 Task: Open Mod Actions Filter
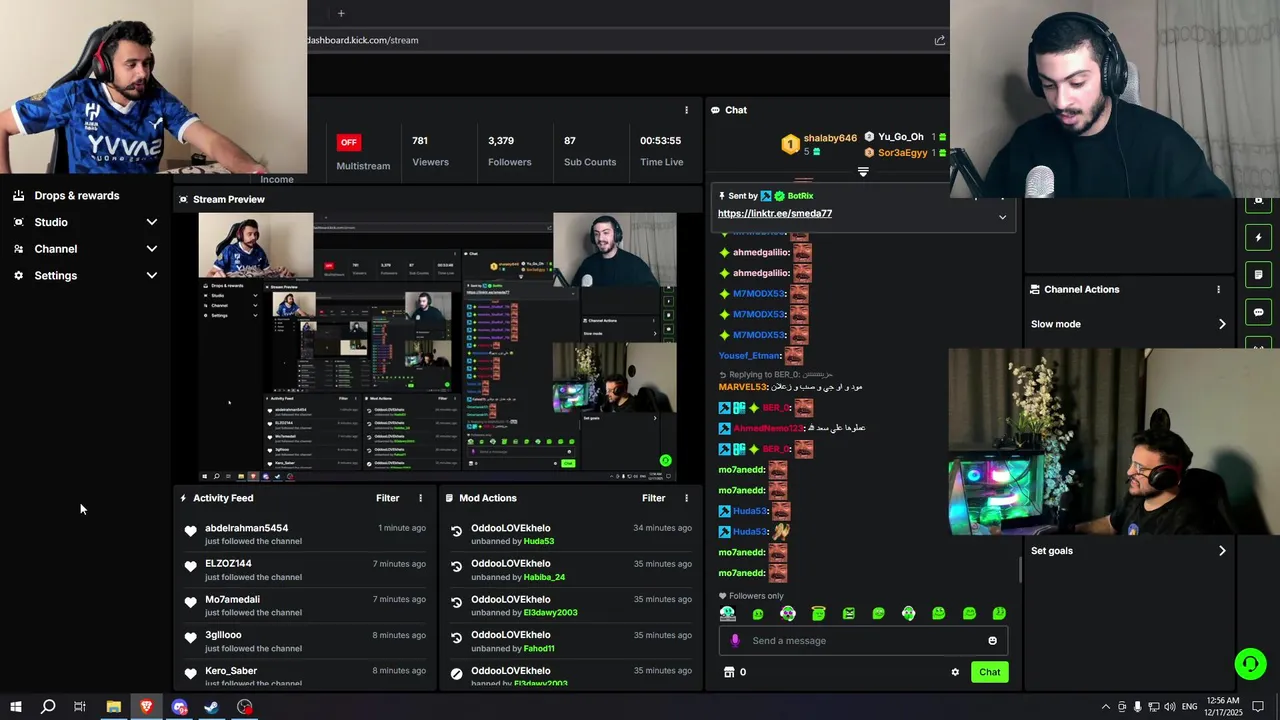tap(653, 498)
